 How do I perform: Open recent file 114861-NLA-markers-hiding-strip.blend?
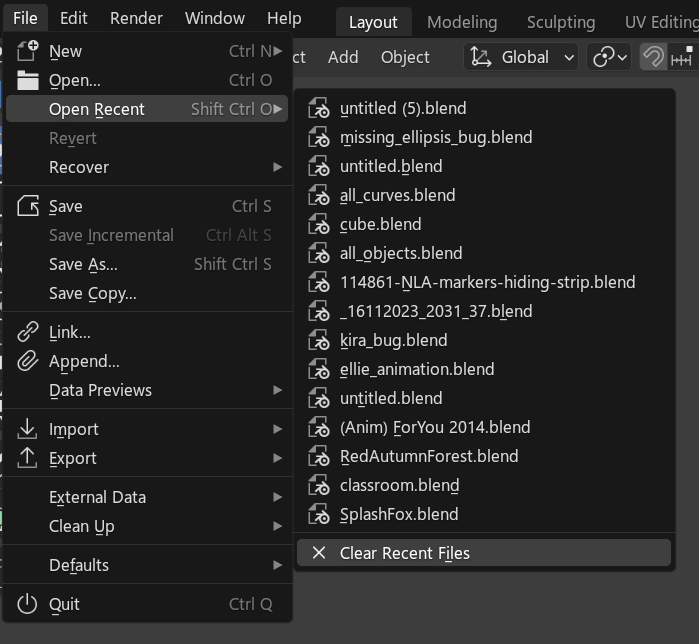[484, 282]
